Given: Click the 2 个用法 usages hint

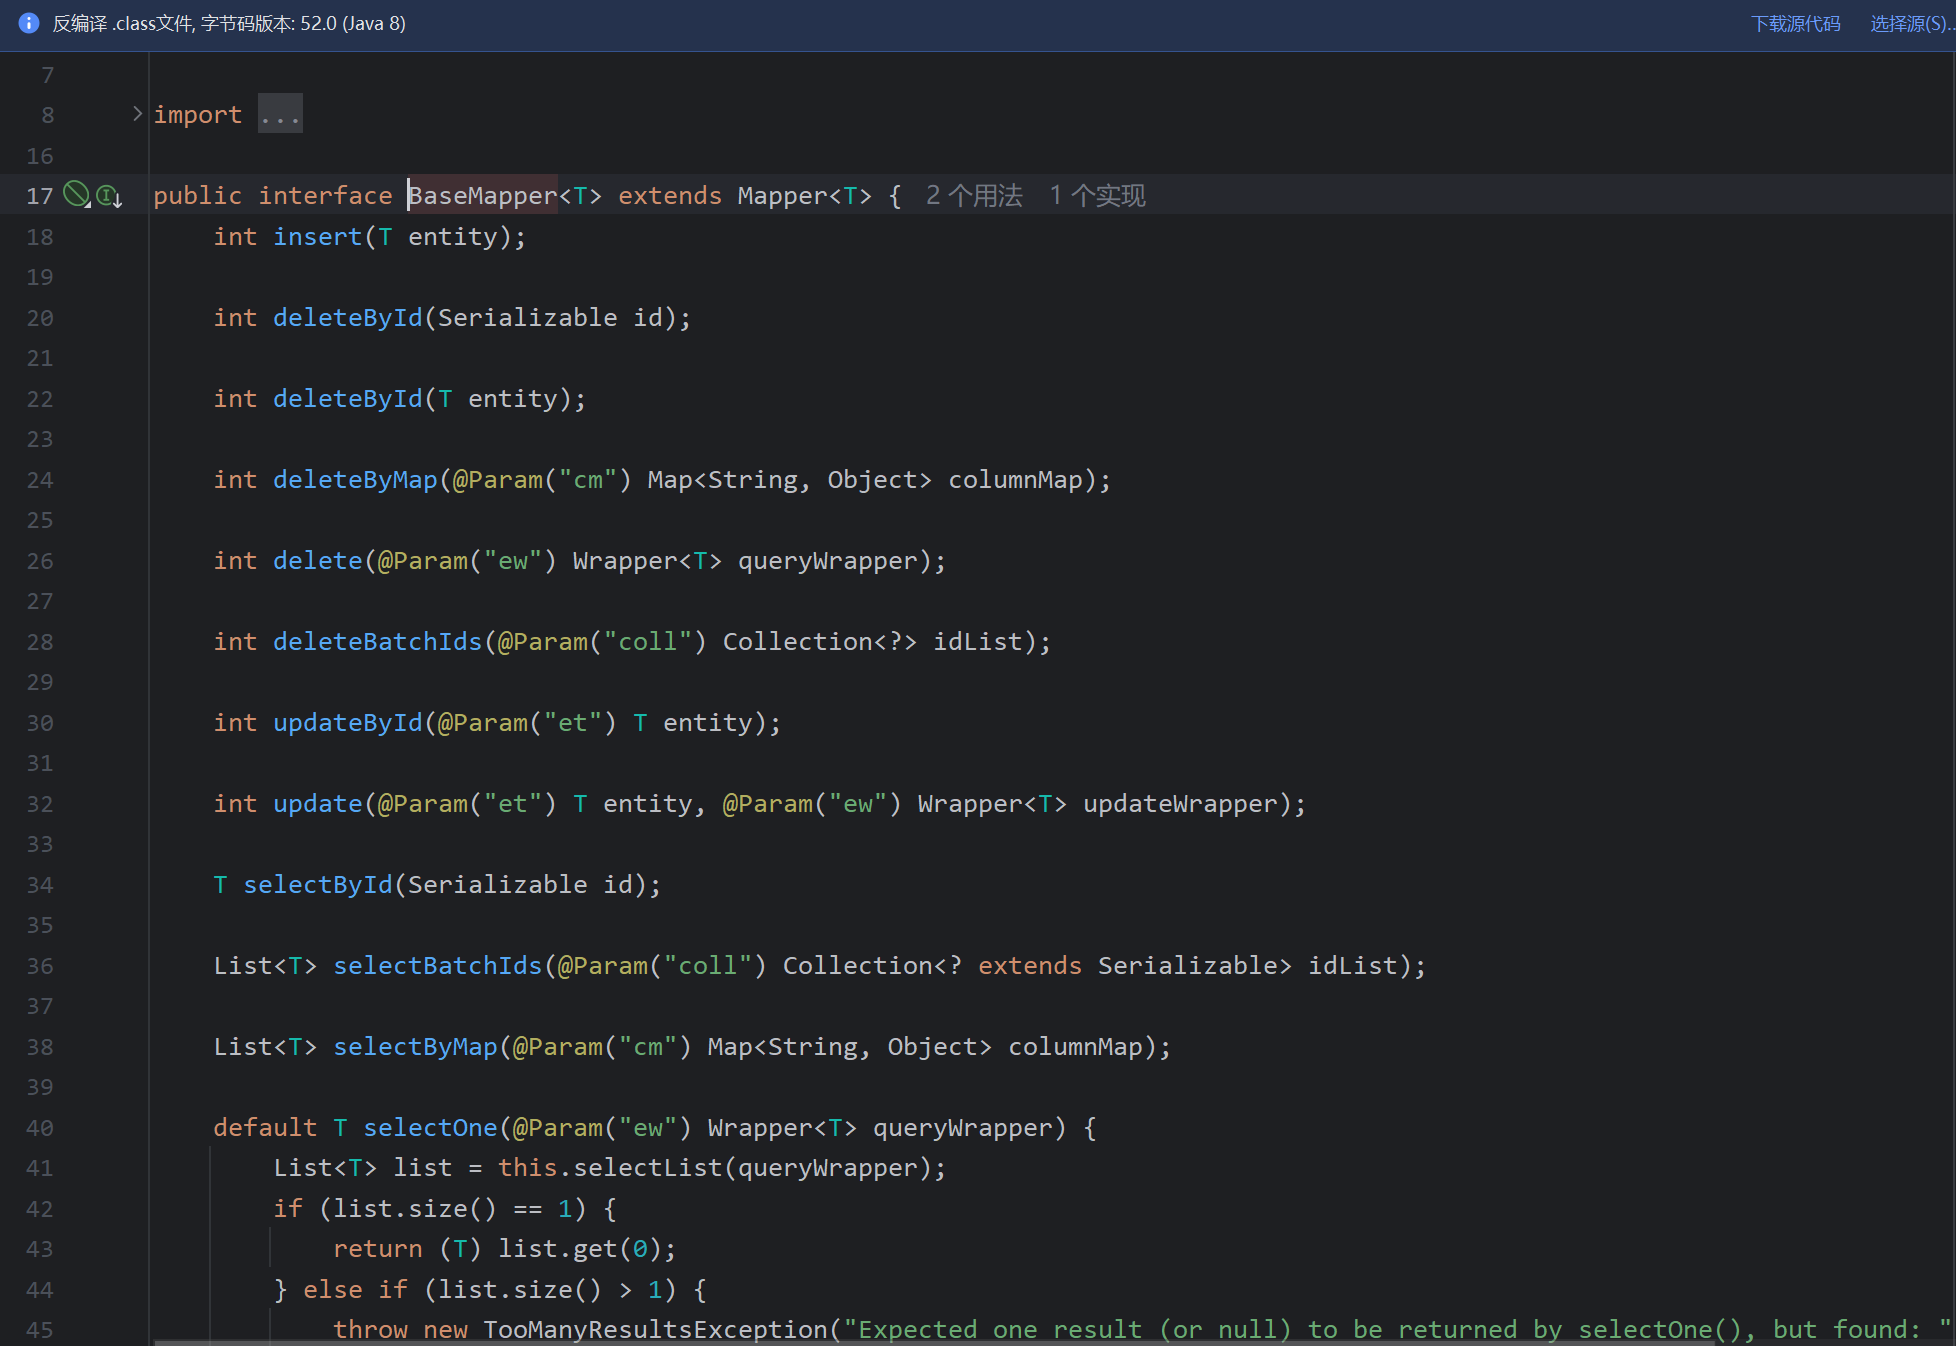Looking at the screenshot, I should (x=974, y=195).
